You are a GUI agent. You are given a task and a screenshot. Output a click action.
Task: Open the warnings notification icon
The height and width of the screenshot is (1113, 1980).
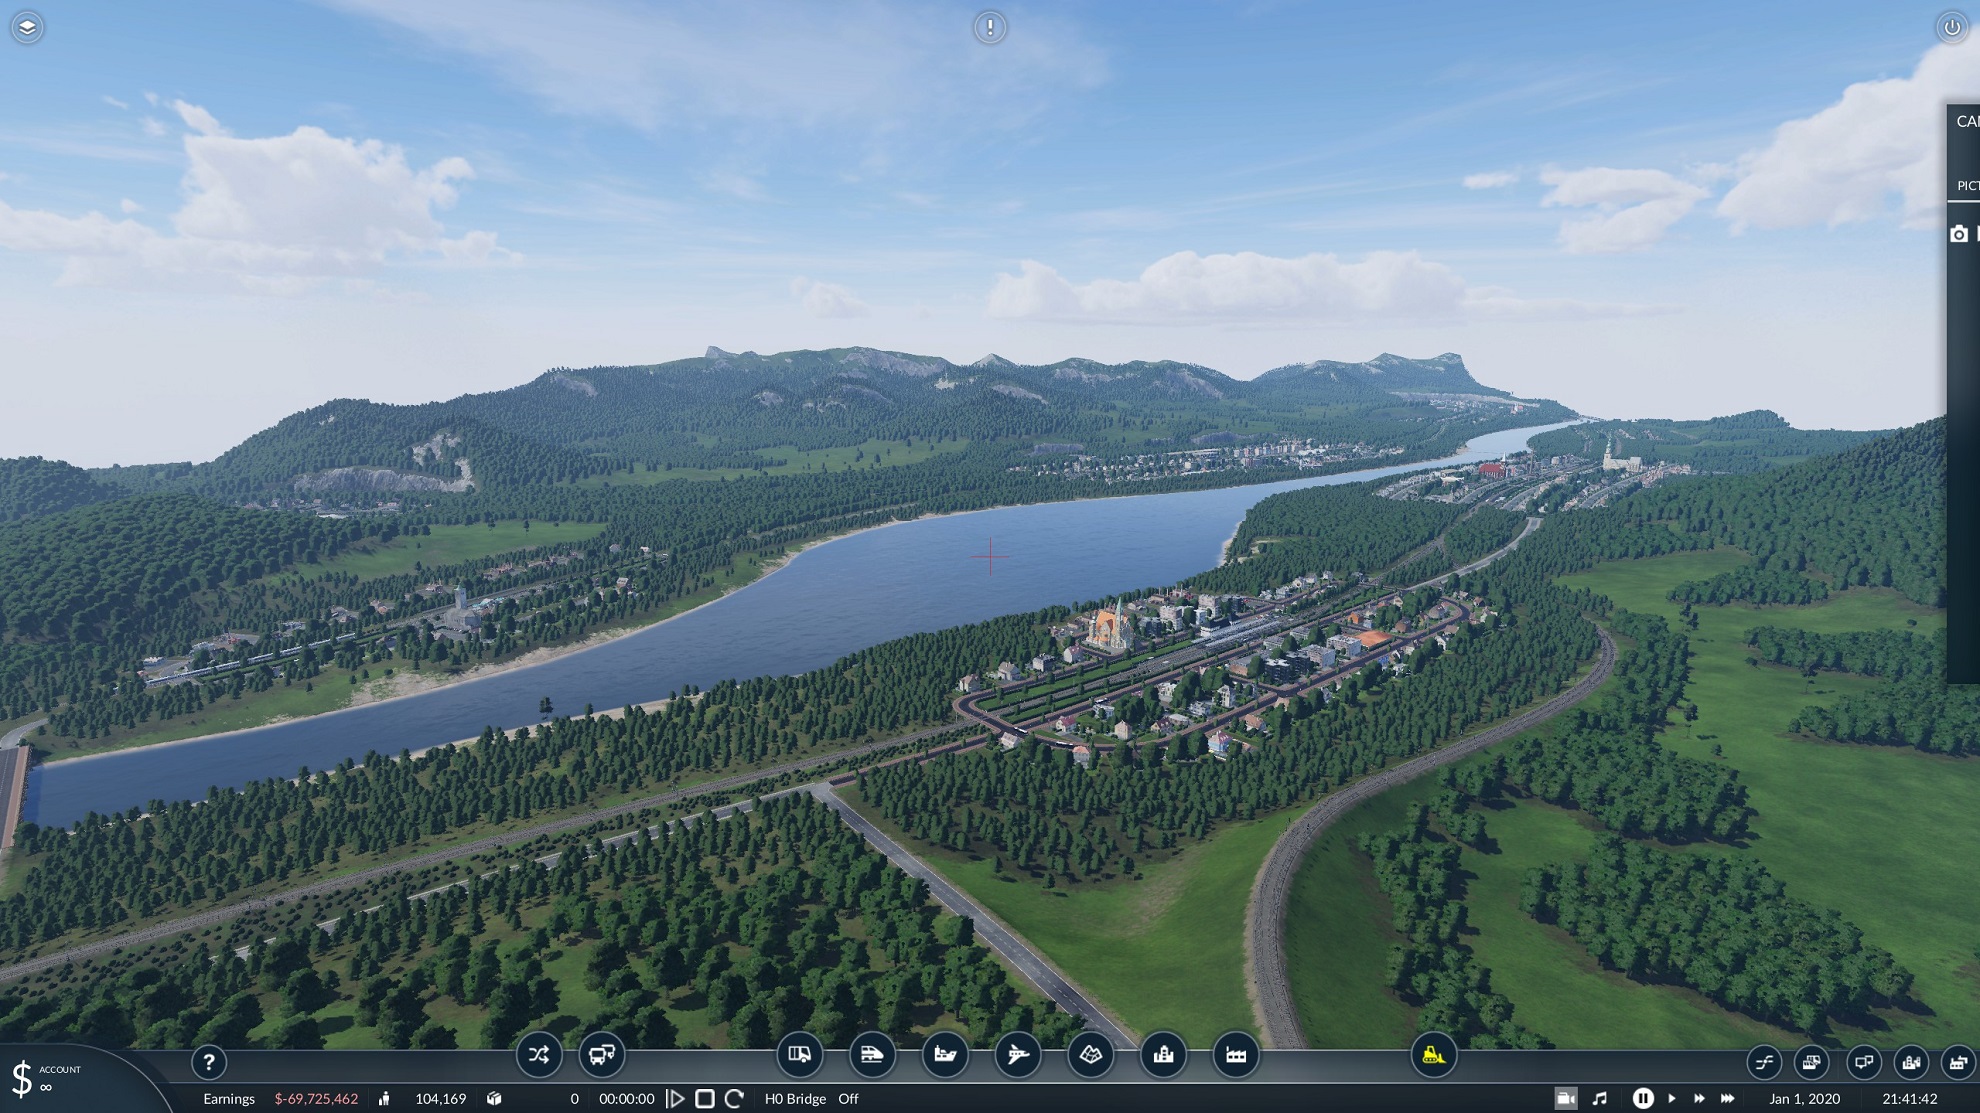tap(990, 27)
